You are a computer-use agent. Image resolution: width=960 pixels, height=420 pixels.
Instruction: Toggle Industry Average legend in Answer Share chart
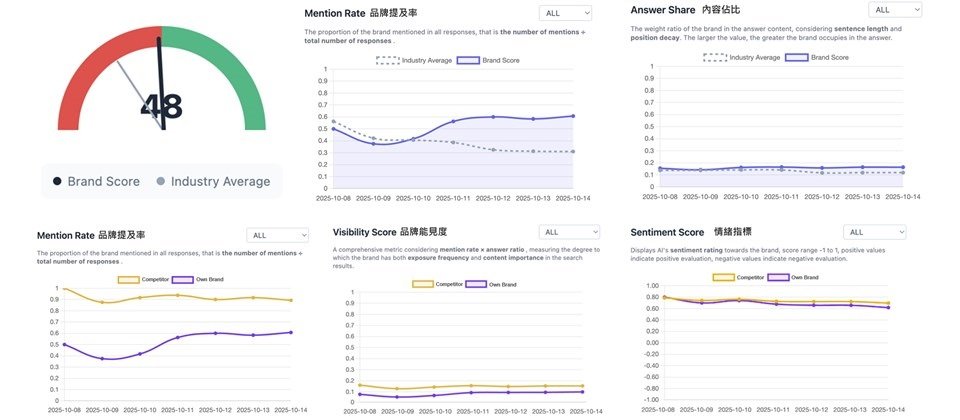click(x=741, y=58)
